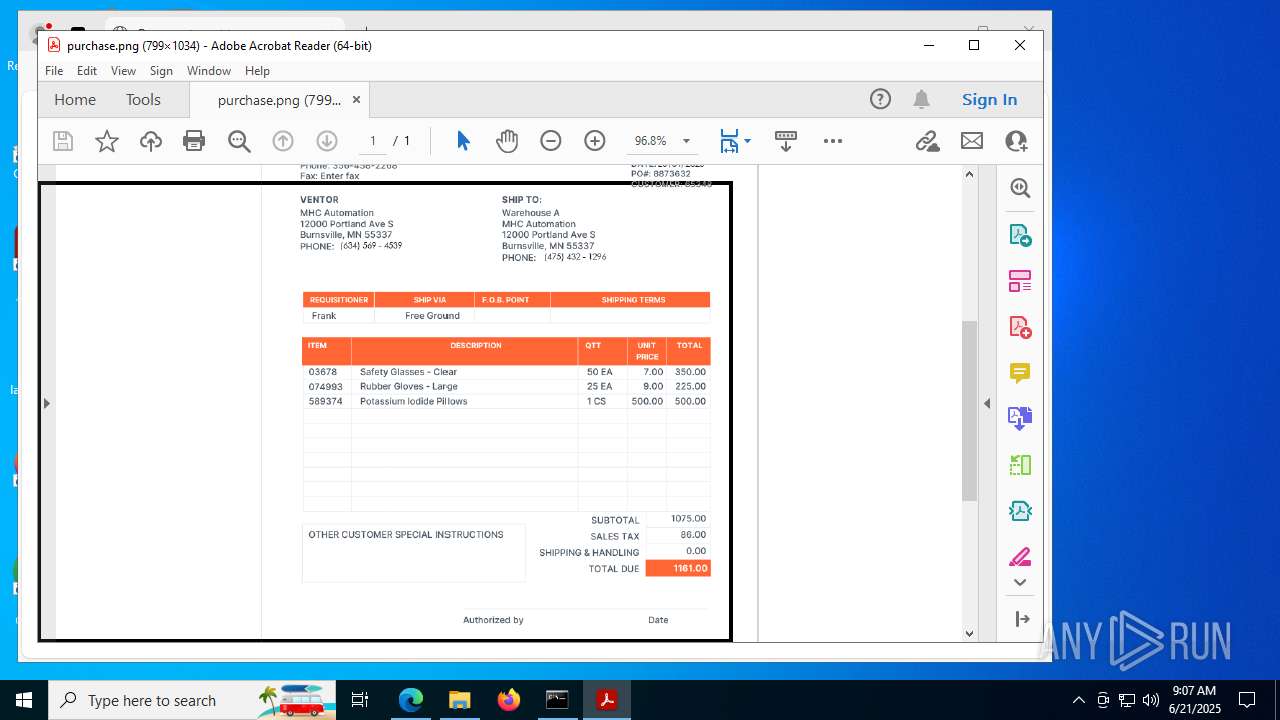Switch to the Home tab
The height and width of the screenshot is (720, 1280).
pyautogui.click(x=75, y=99)
